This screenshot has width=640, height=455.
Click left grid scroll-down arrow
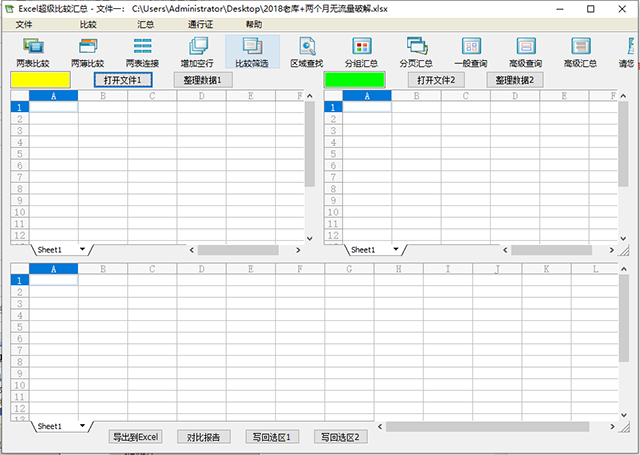310,239
